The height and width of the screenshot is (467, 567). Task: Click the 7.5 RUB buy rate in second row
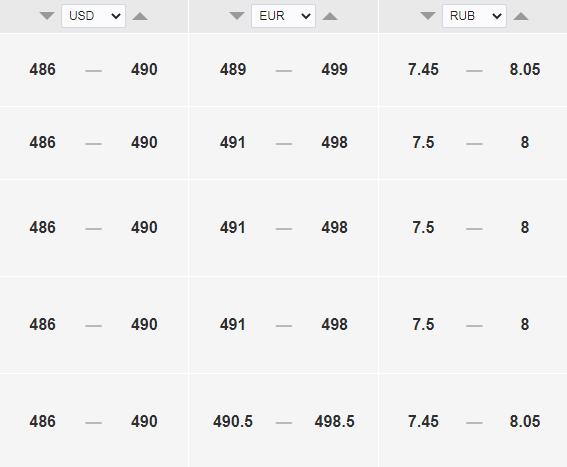423,143
